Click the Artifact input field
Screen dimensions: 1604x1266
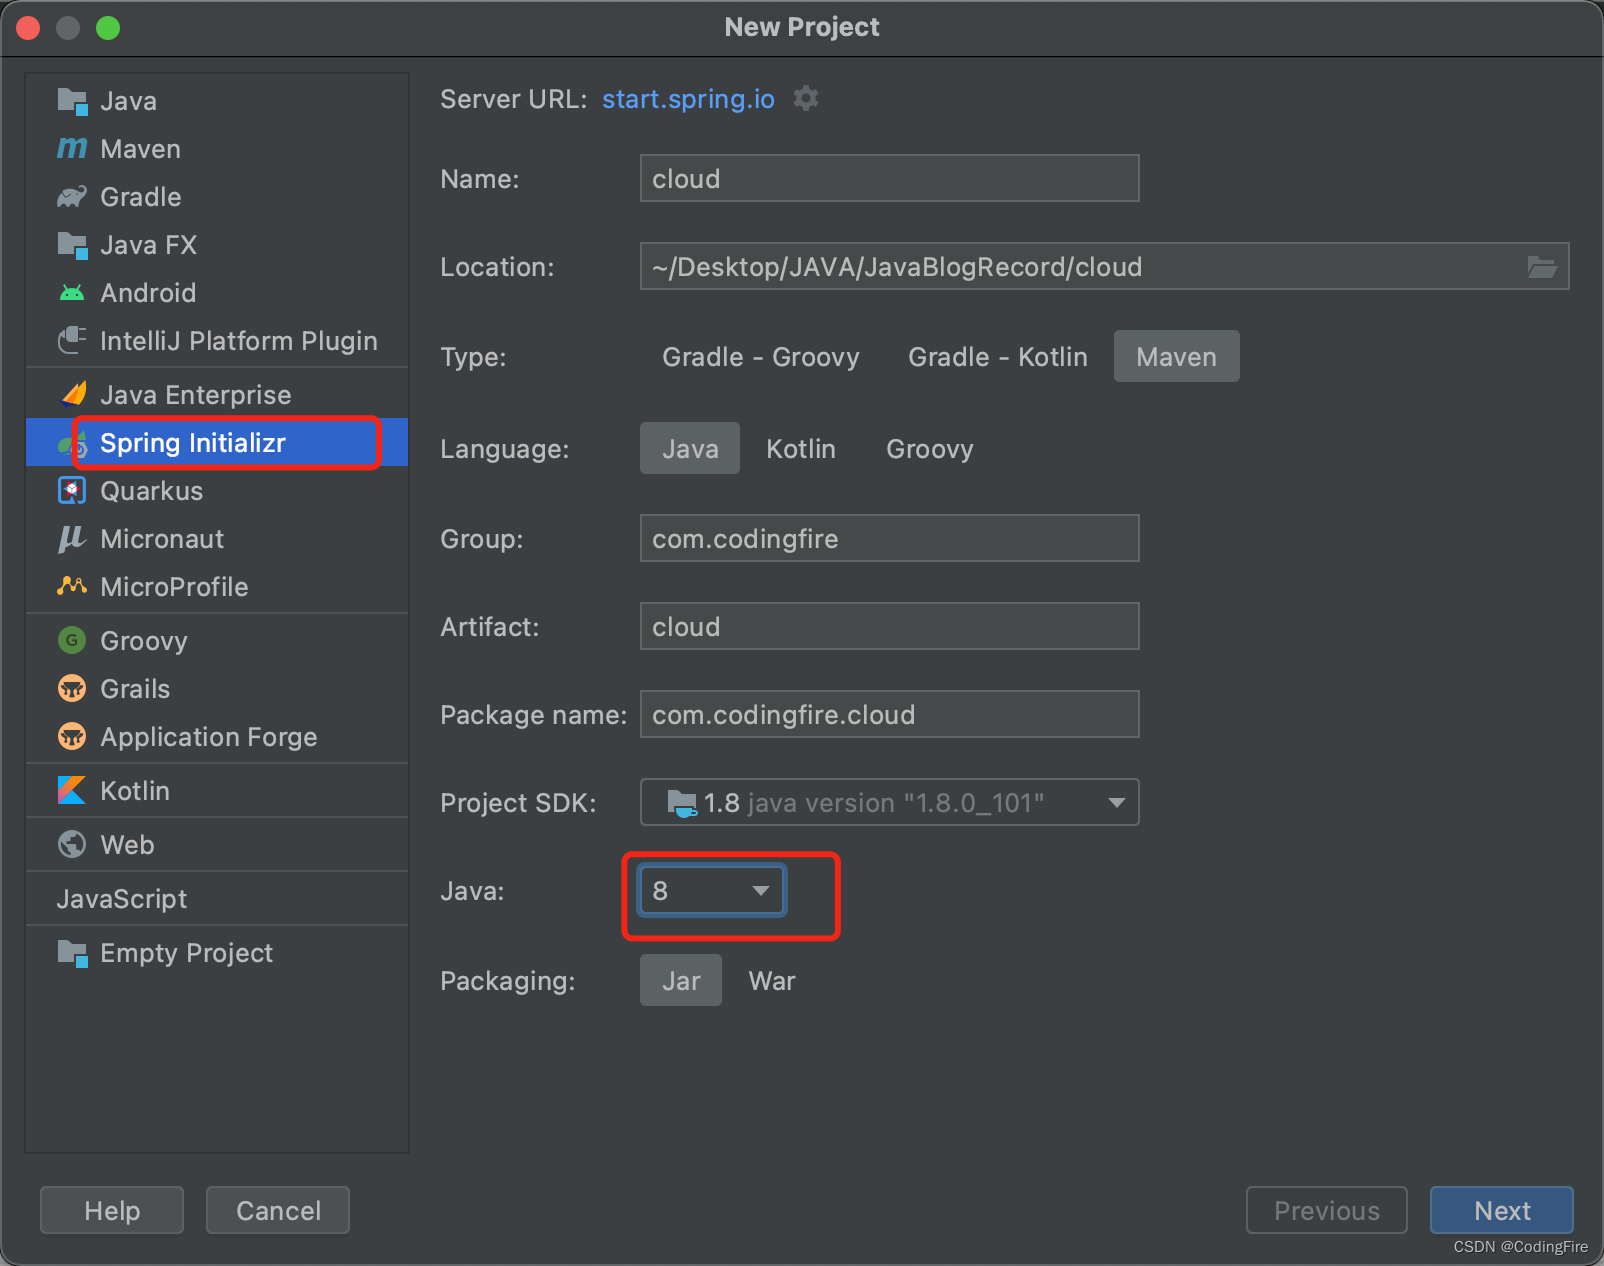[x=890, y=626]
